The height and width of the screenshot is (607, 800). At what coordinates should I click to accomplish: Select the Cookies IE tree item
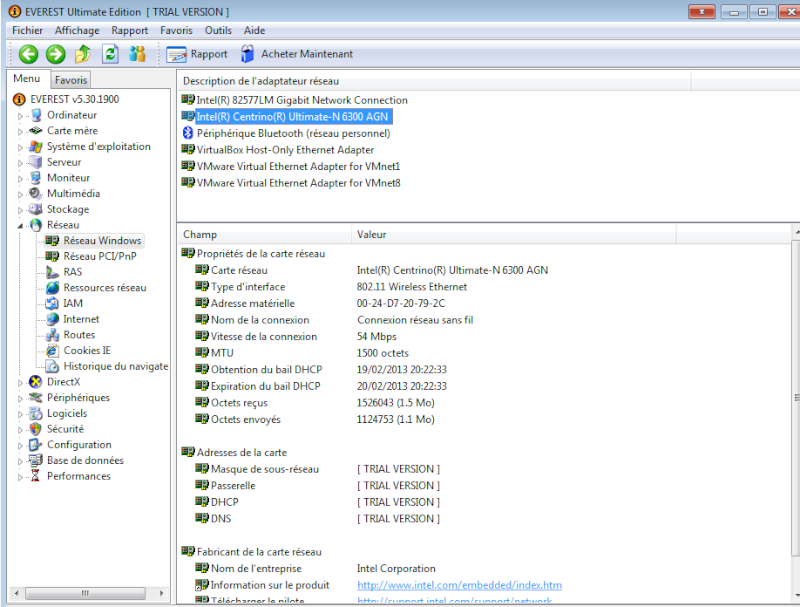[x=87, y=351]
